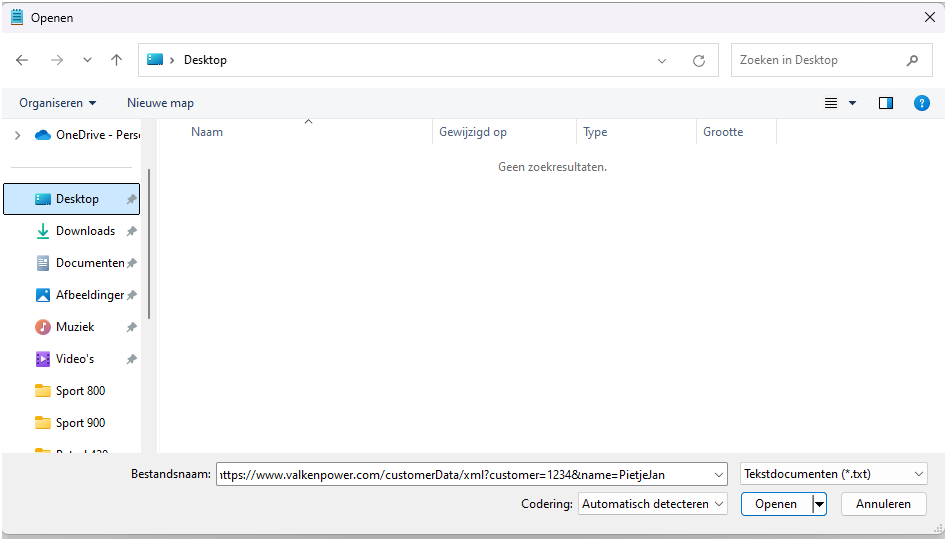
Task: Click the Up one level arrow
Action: point(116,60)
